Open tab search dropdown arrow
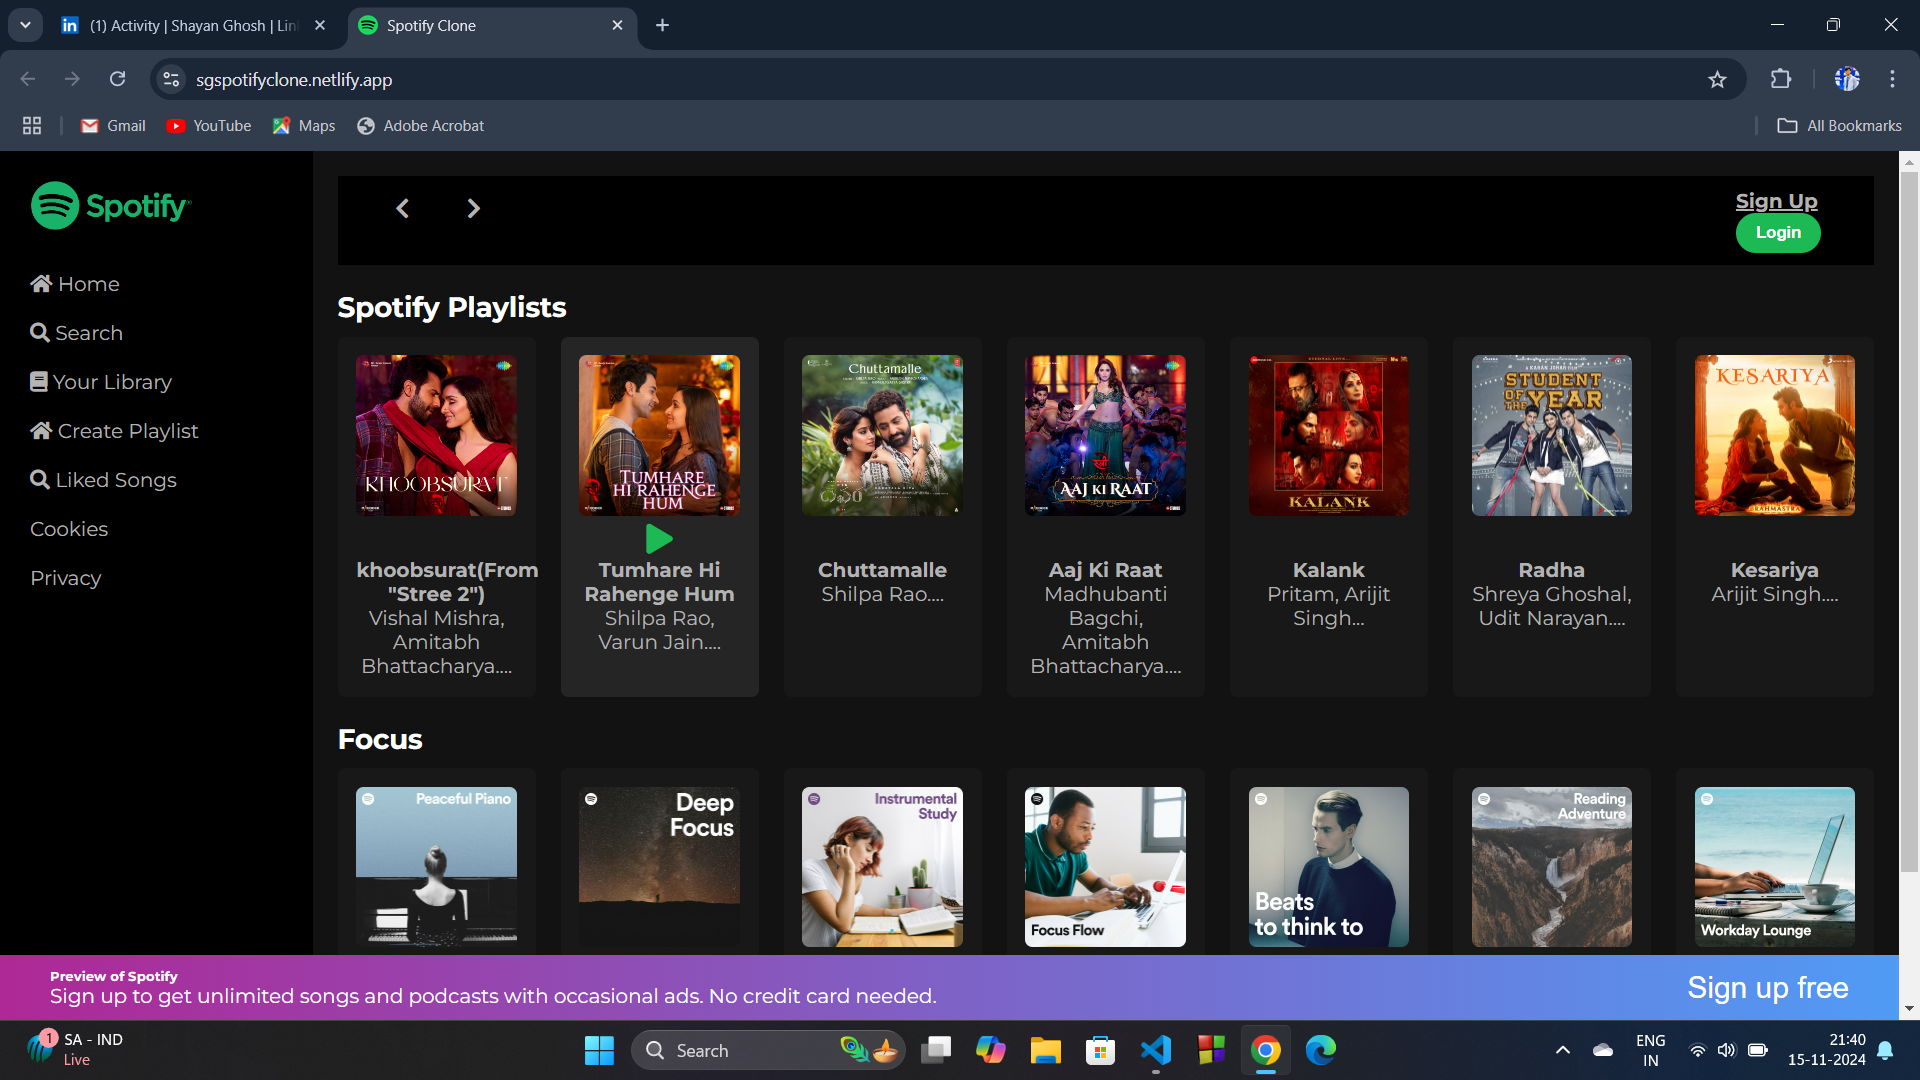The height and width of the screenshot is (1080, 1920). point(25,25)
